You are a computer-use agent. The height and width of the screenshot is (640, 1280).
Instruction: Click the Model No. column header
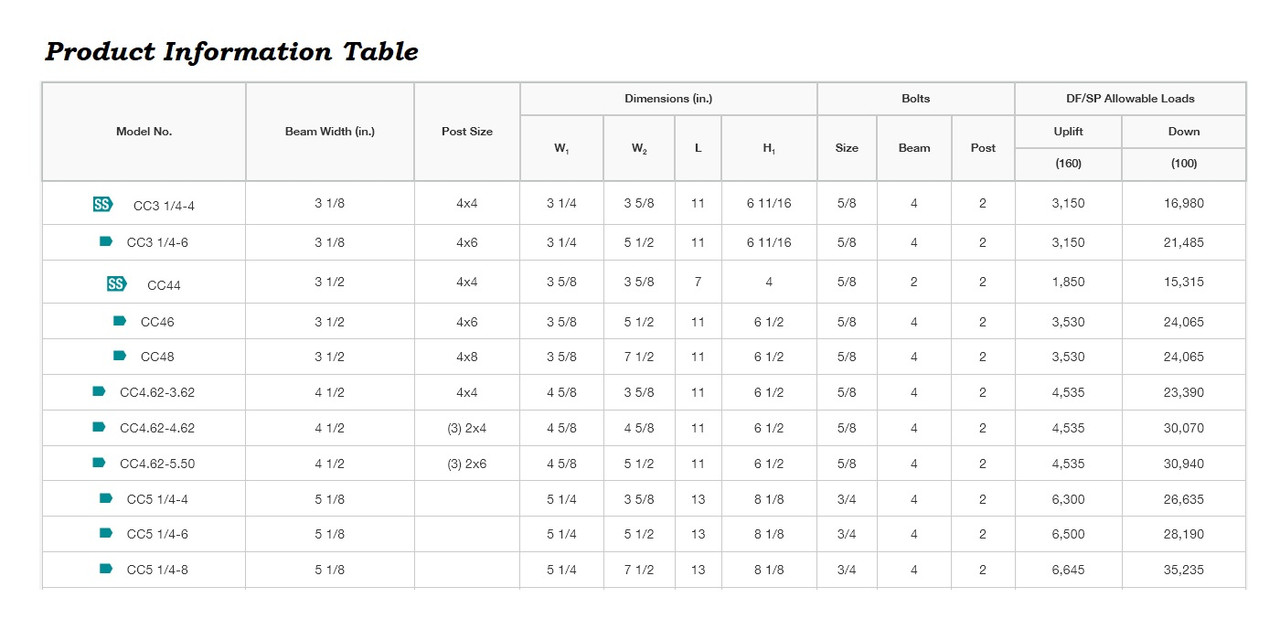coord(144,132)
